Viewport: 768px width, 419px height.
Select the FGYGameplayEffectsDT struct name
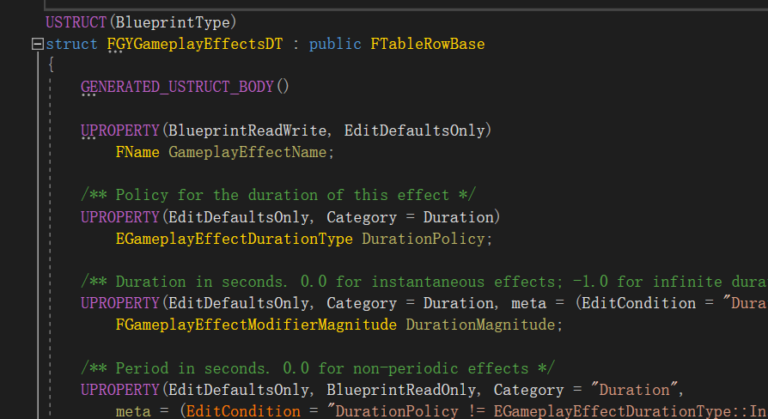click(x=195, y=44)
